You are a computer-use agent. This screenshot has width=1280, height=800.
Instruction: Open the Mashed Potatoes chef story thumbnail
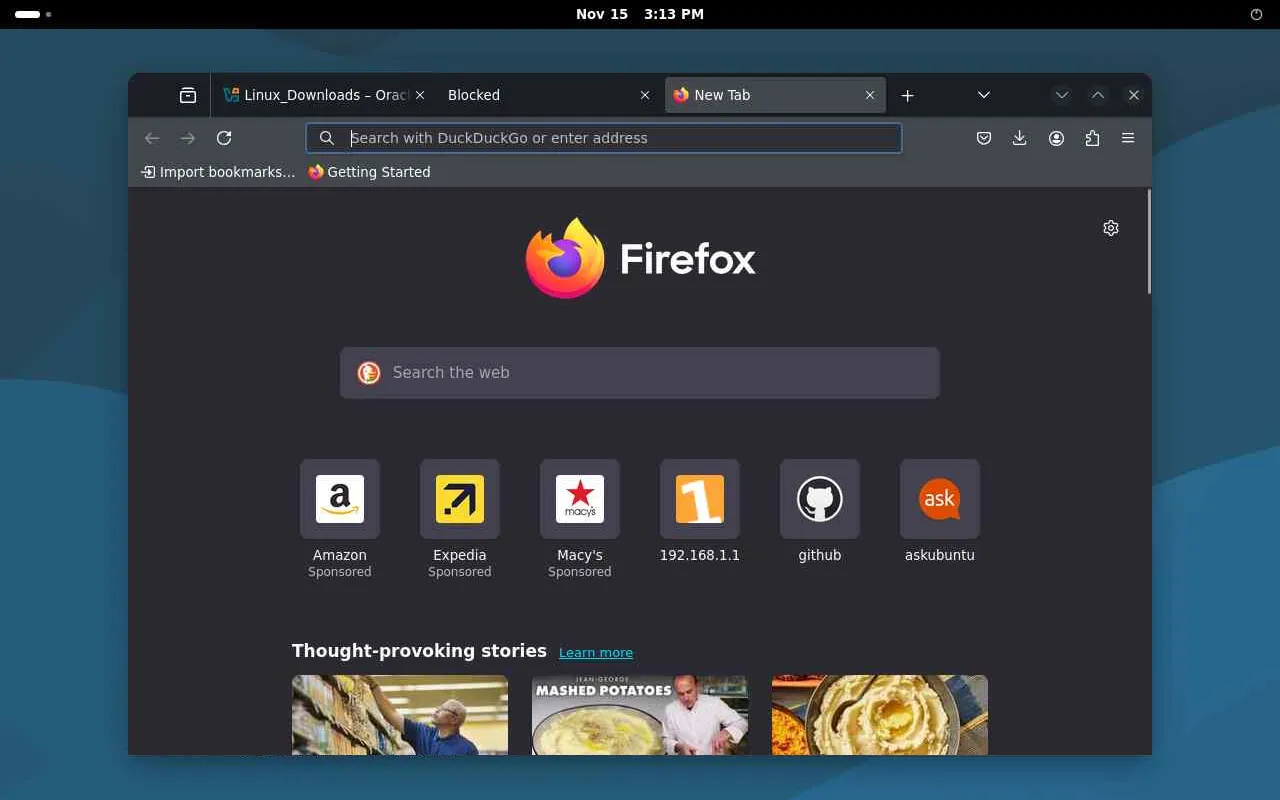pyautogui.click(x=640, y=715)
